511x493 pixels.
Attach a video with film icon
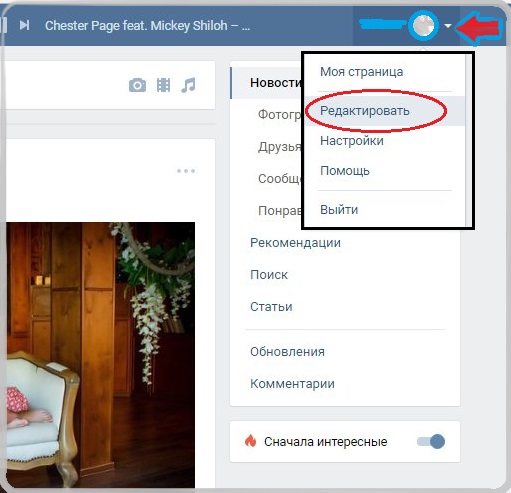click(163, 85)
